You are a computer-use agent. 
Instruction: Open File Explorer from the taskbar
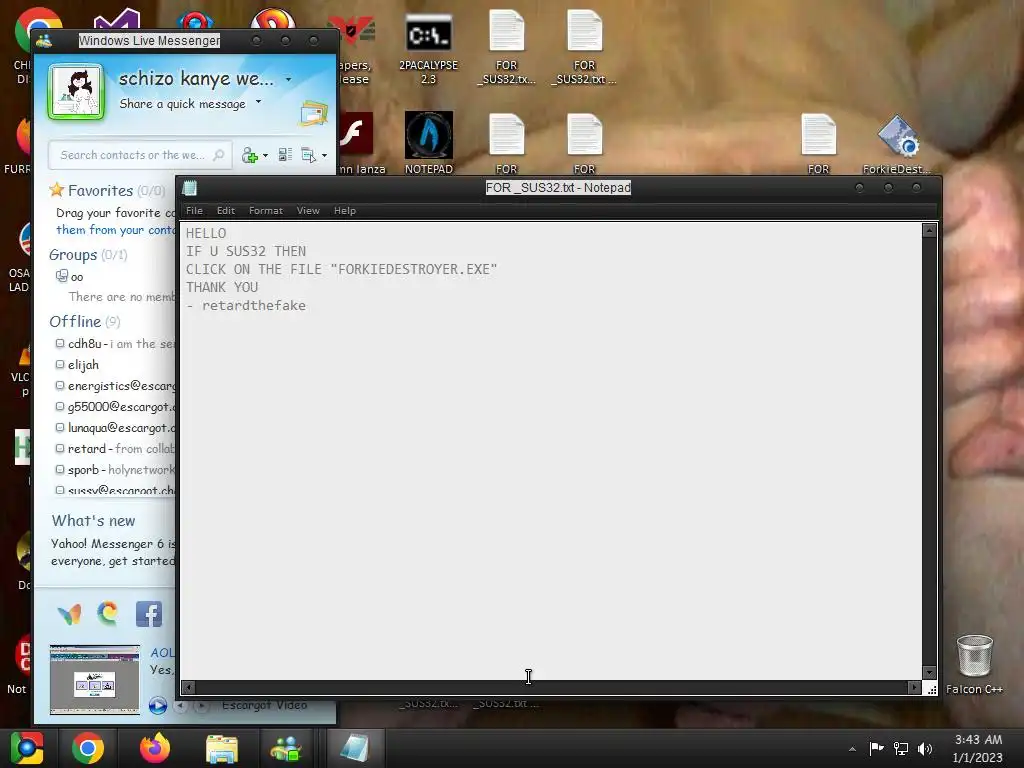[x=222, y=748]
